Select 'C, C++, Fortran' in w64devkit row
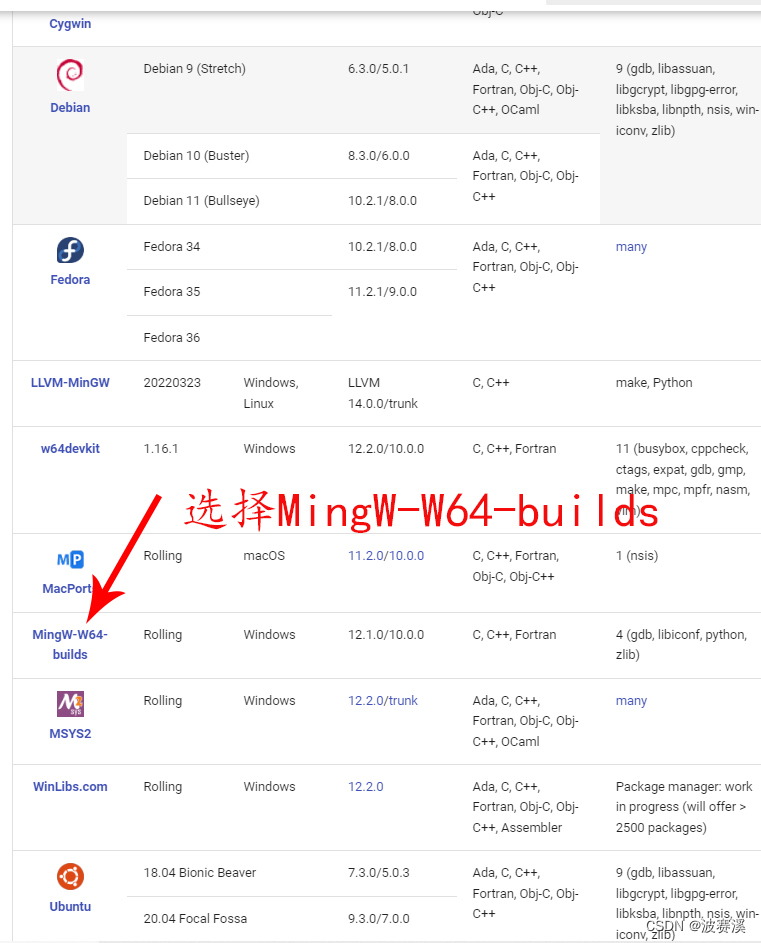The image size is (761, 943). coord(514,449)
